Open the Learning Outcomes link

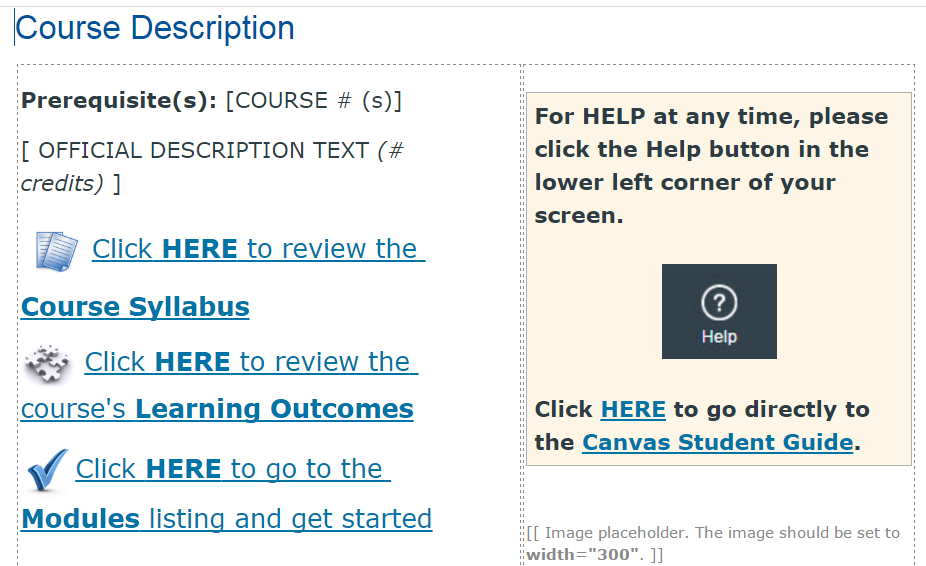[275, 409]
